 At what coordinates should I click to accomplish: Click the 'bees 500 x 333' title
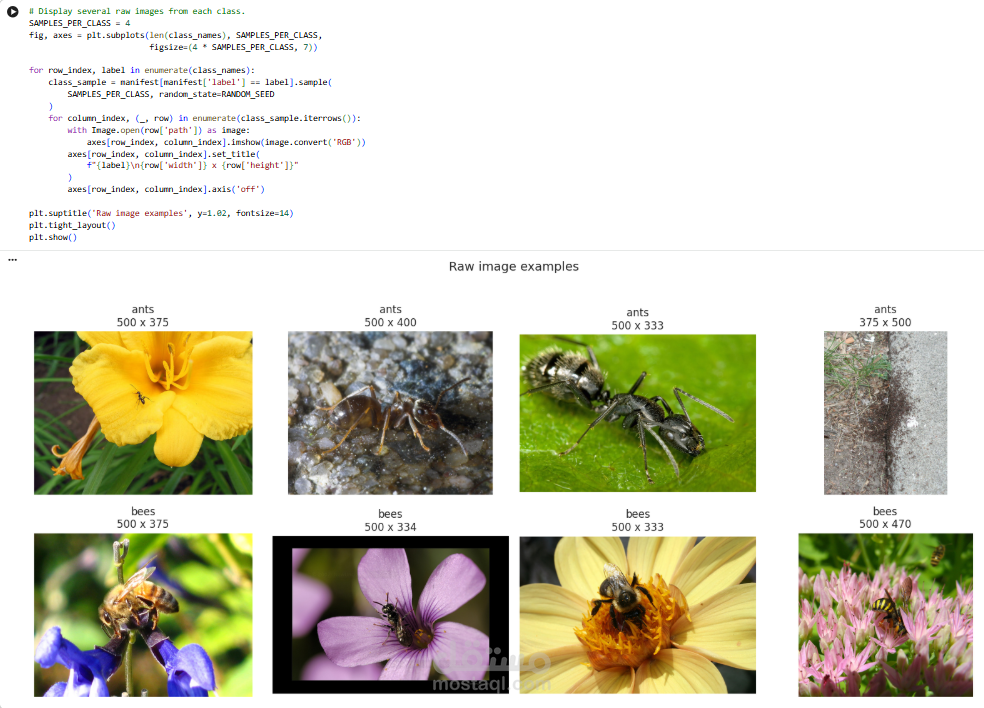638,520
